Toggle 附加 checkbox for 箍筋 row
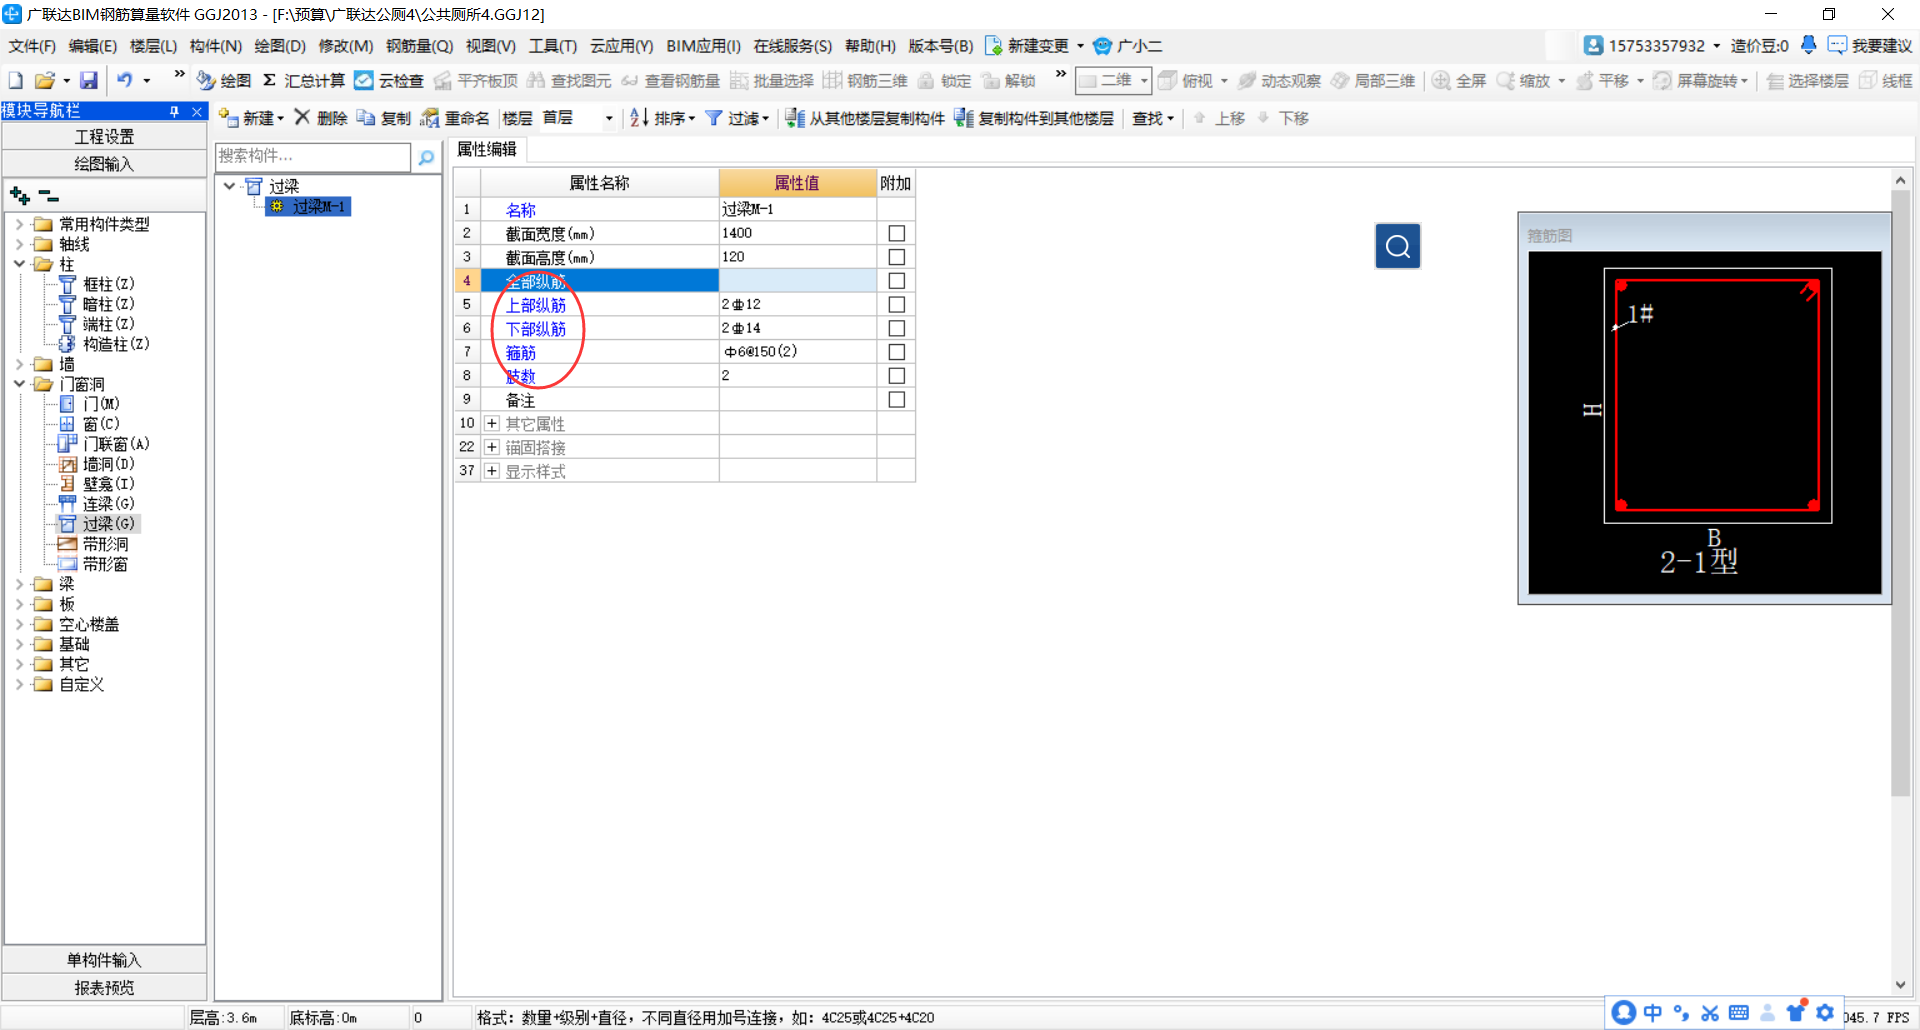The image size is (1920, 1030). tap(897, 352)
